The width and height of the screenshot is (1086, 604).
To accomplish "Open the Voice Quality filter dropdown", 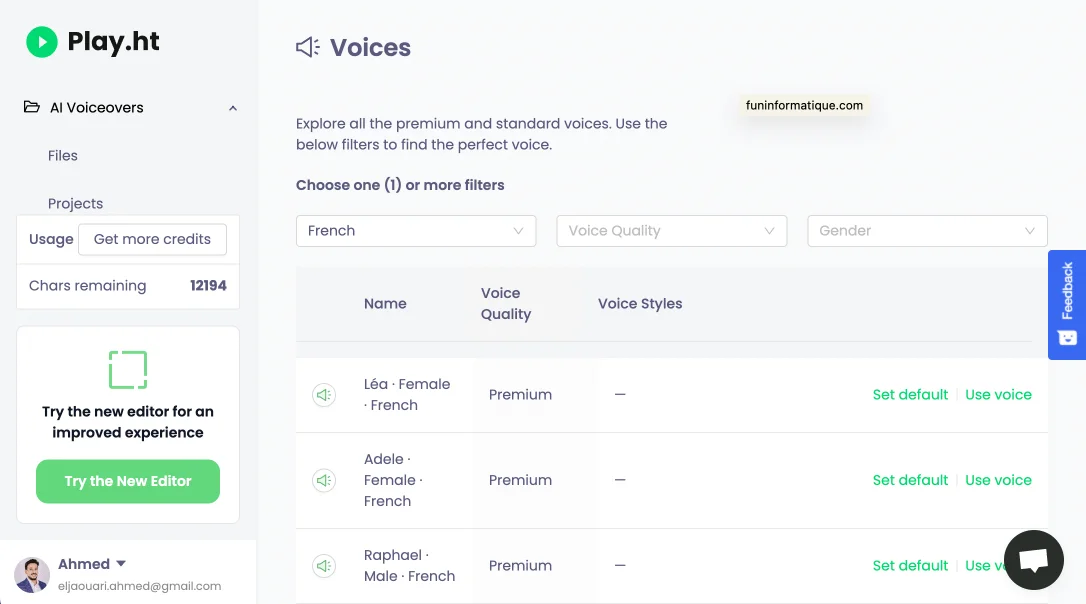I will [671, 231].
